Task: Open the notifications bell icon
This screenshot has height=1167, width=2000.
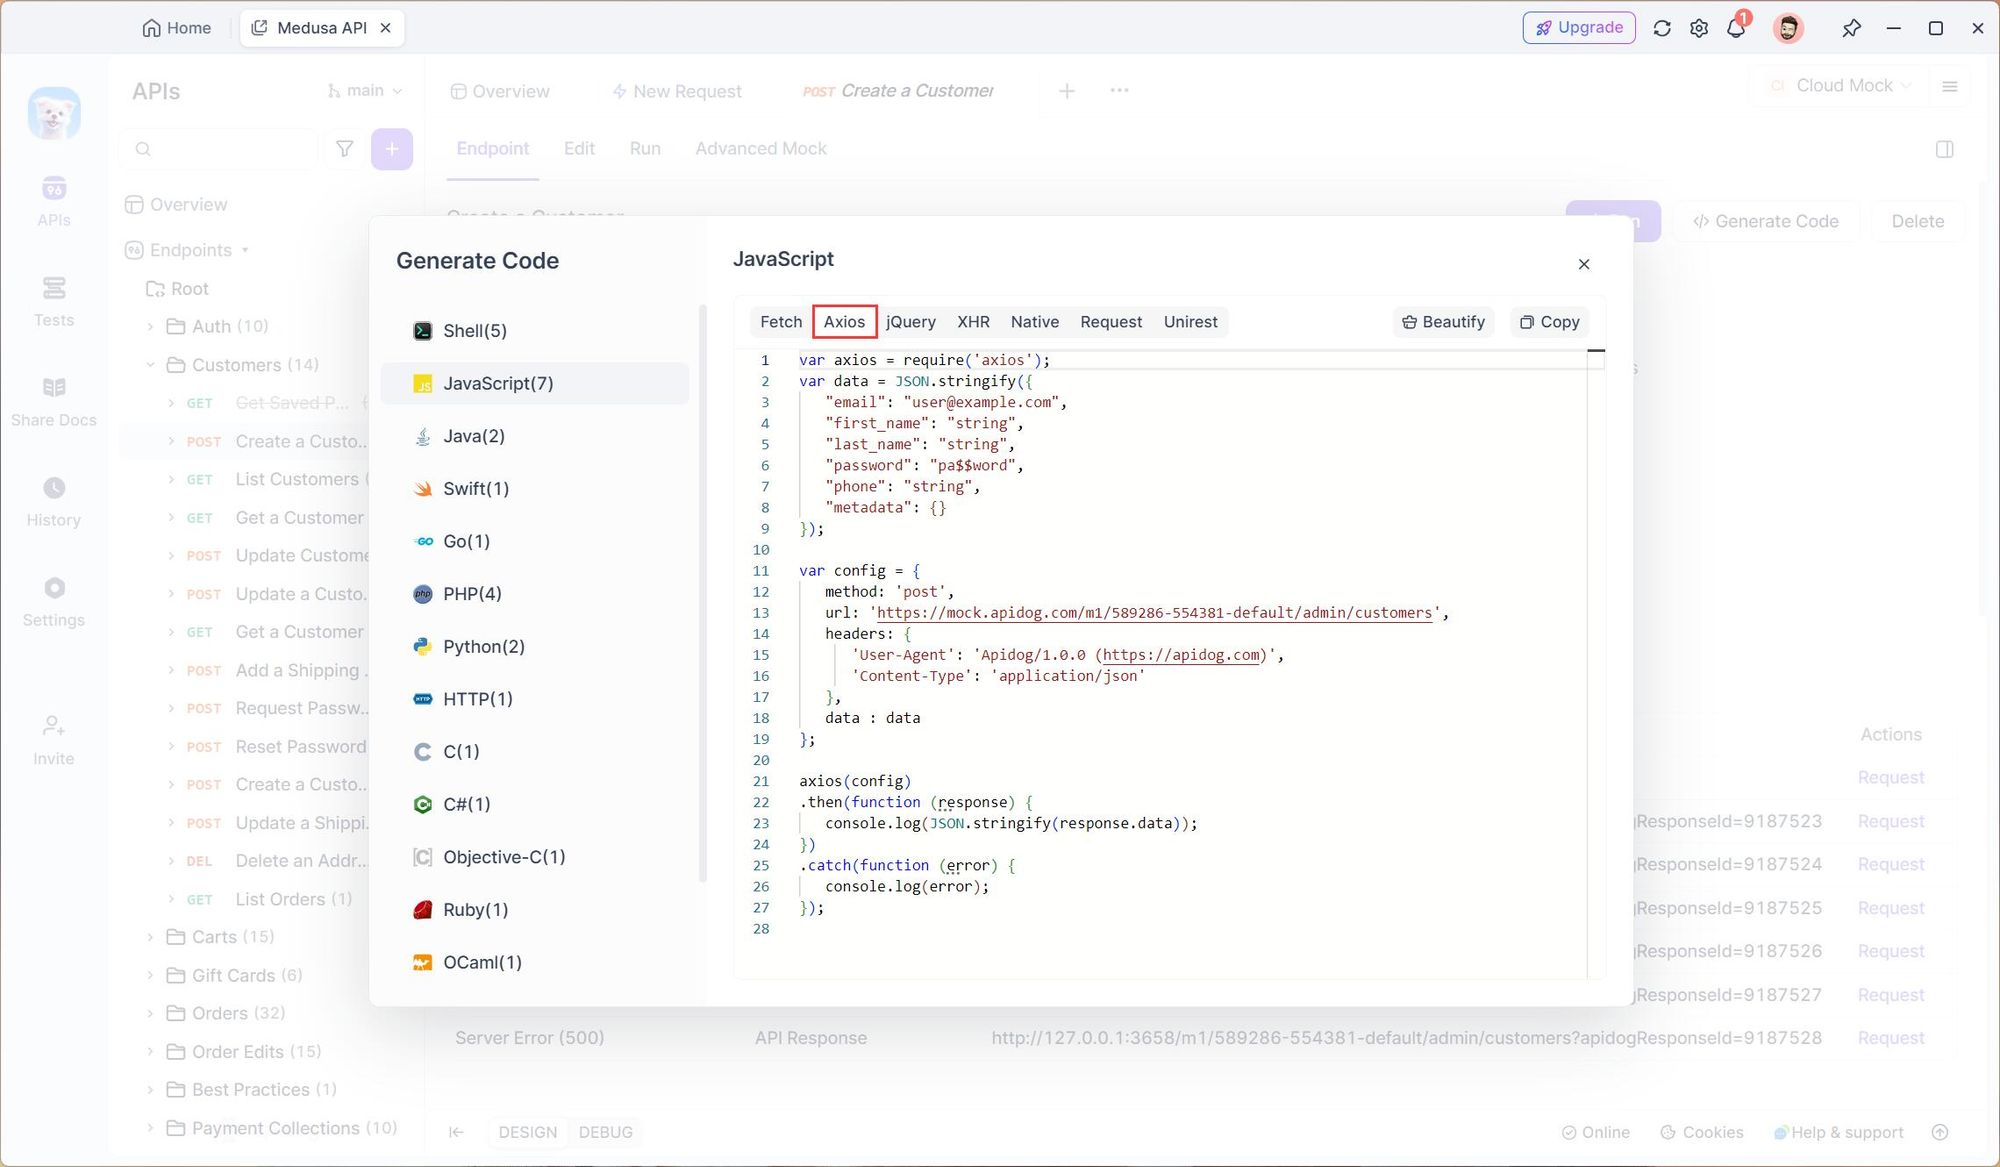Action: [1737, 27]
